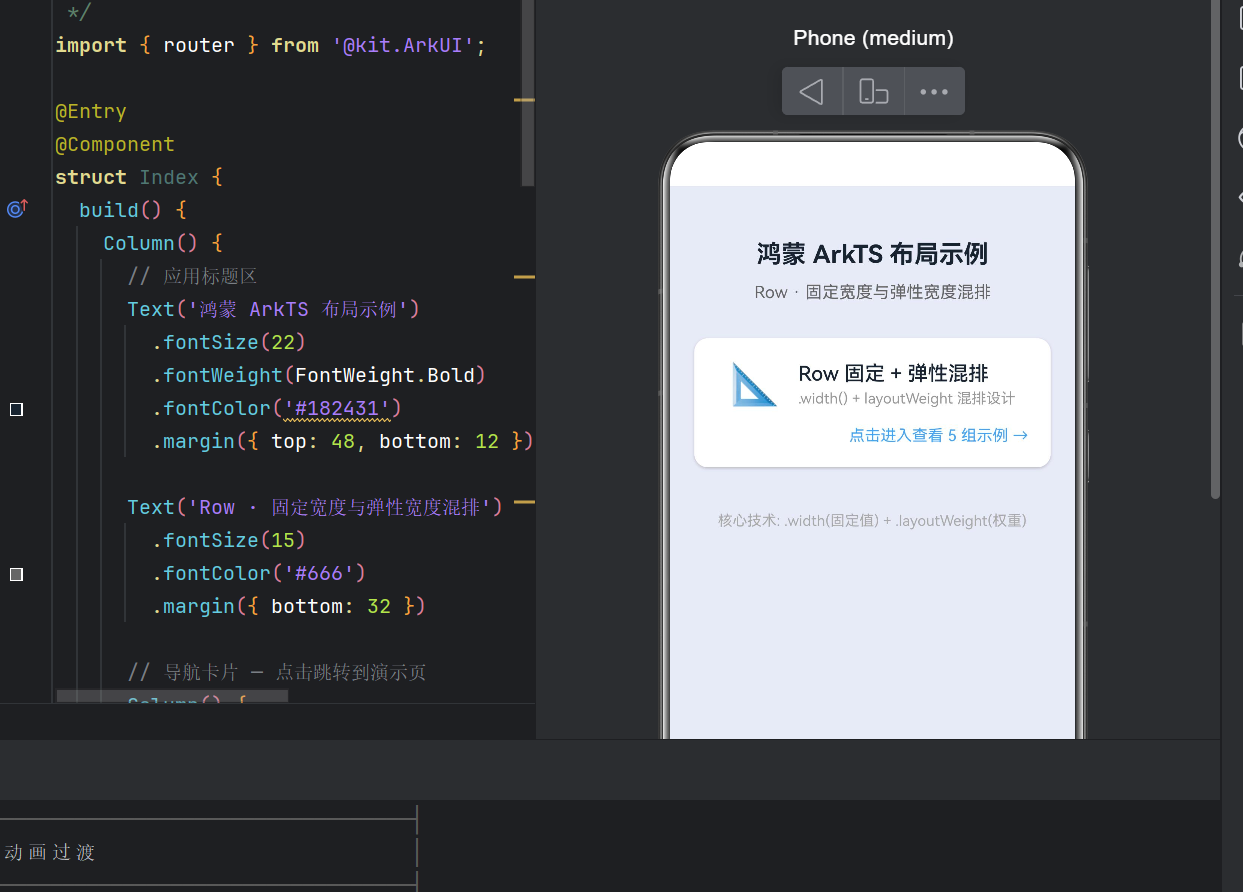
Task: Click the '鸿蒙 ArkTS 布局示例' heading in preview
Action: 872,254
